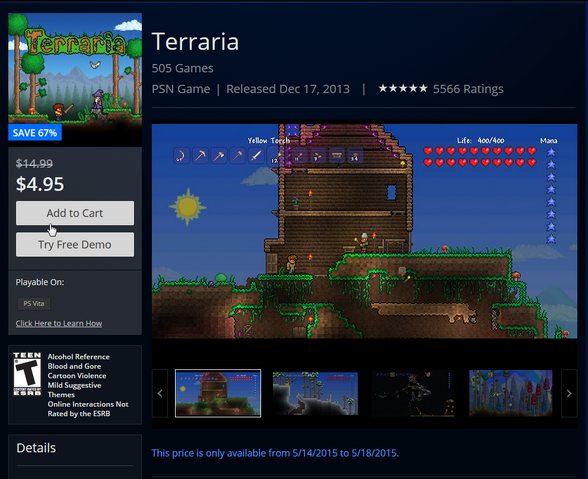Click the PS Vita platform tag
This screenshot has height=479, width=588.
34,303
